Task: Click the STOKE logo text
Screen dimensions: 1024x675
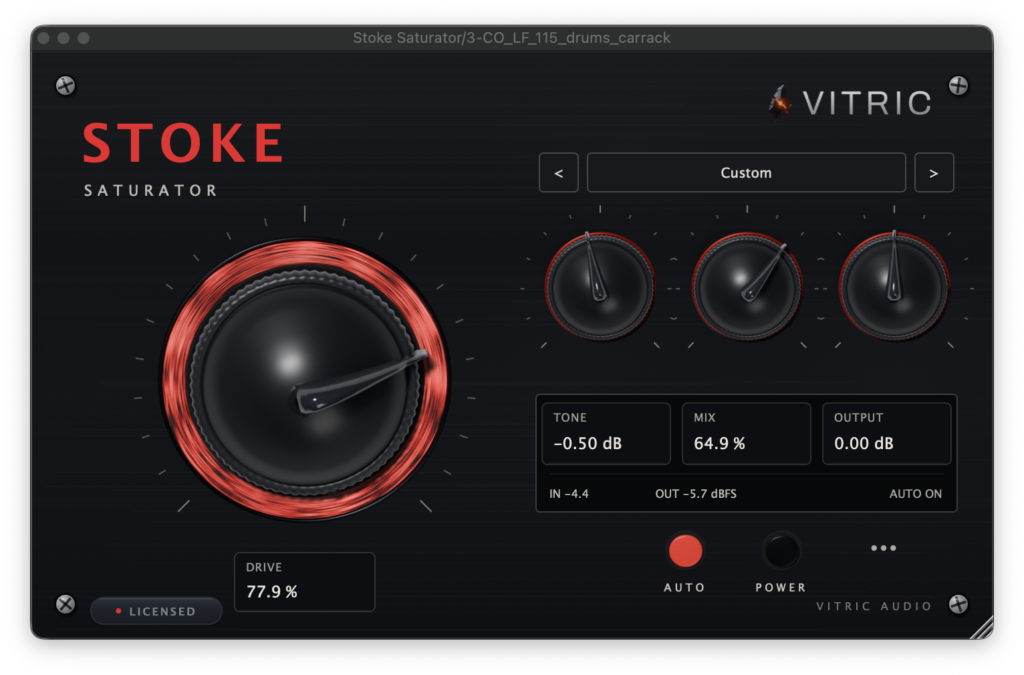Action: click(184, 143)
